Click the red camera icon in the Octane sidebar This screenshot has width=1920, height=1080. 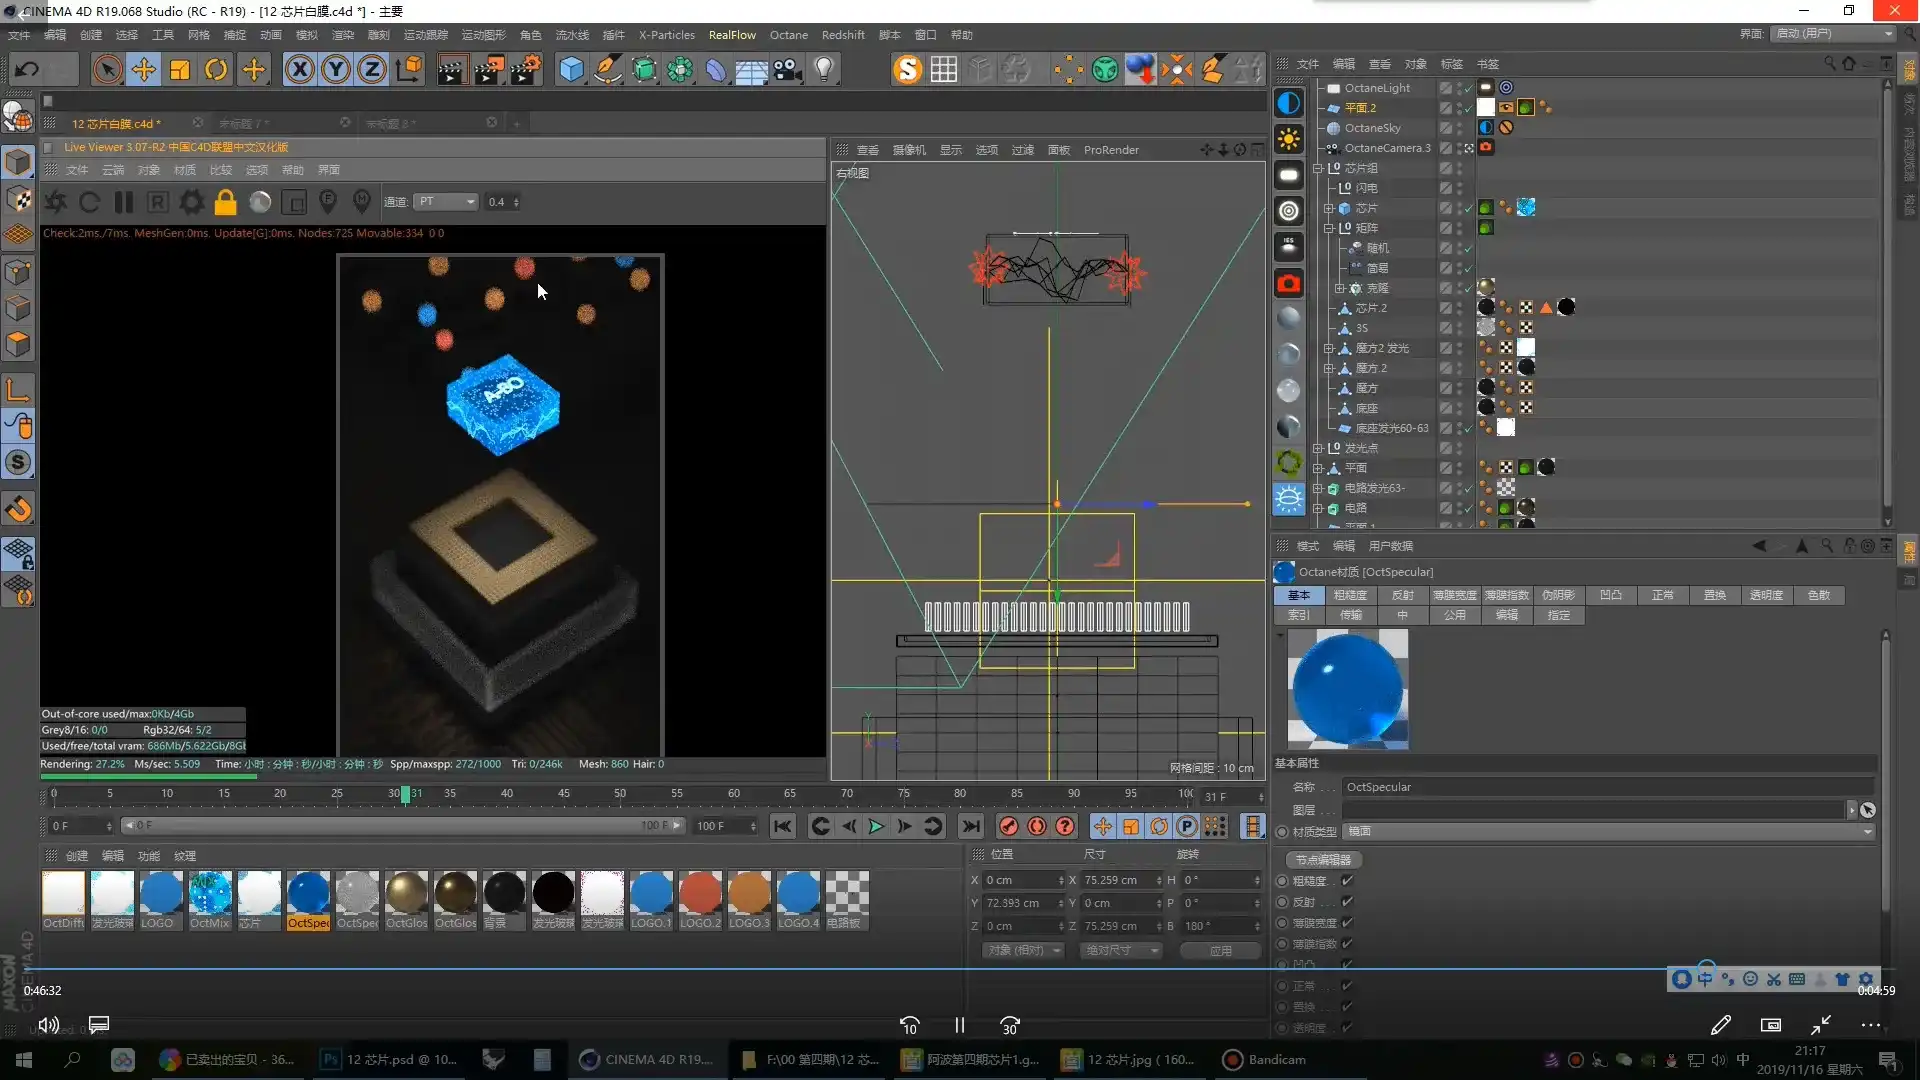point(1288,283)
